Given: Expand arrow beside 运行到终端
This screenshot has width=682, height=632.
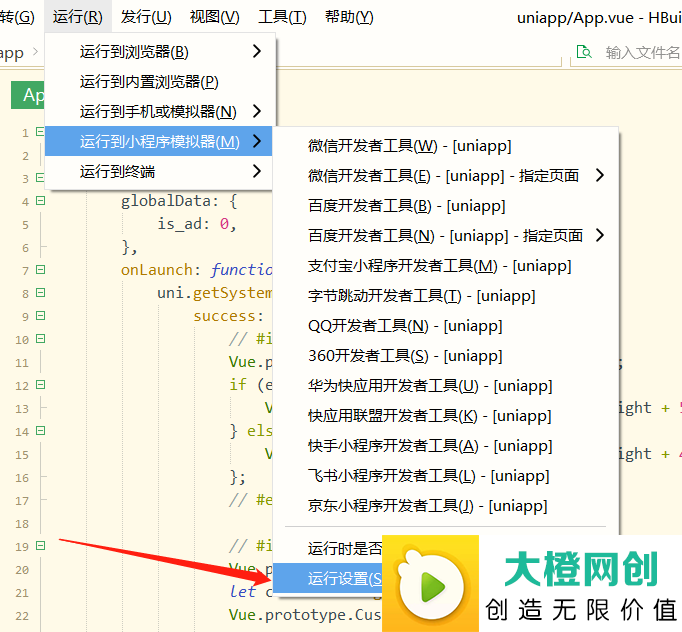Looking at the screenshot, I should coord(257,171).
